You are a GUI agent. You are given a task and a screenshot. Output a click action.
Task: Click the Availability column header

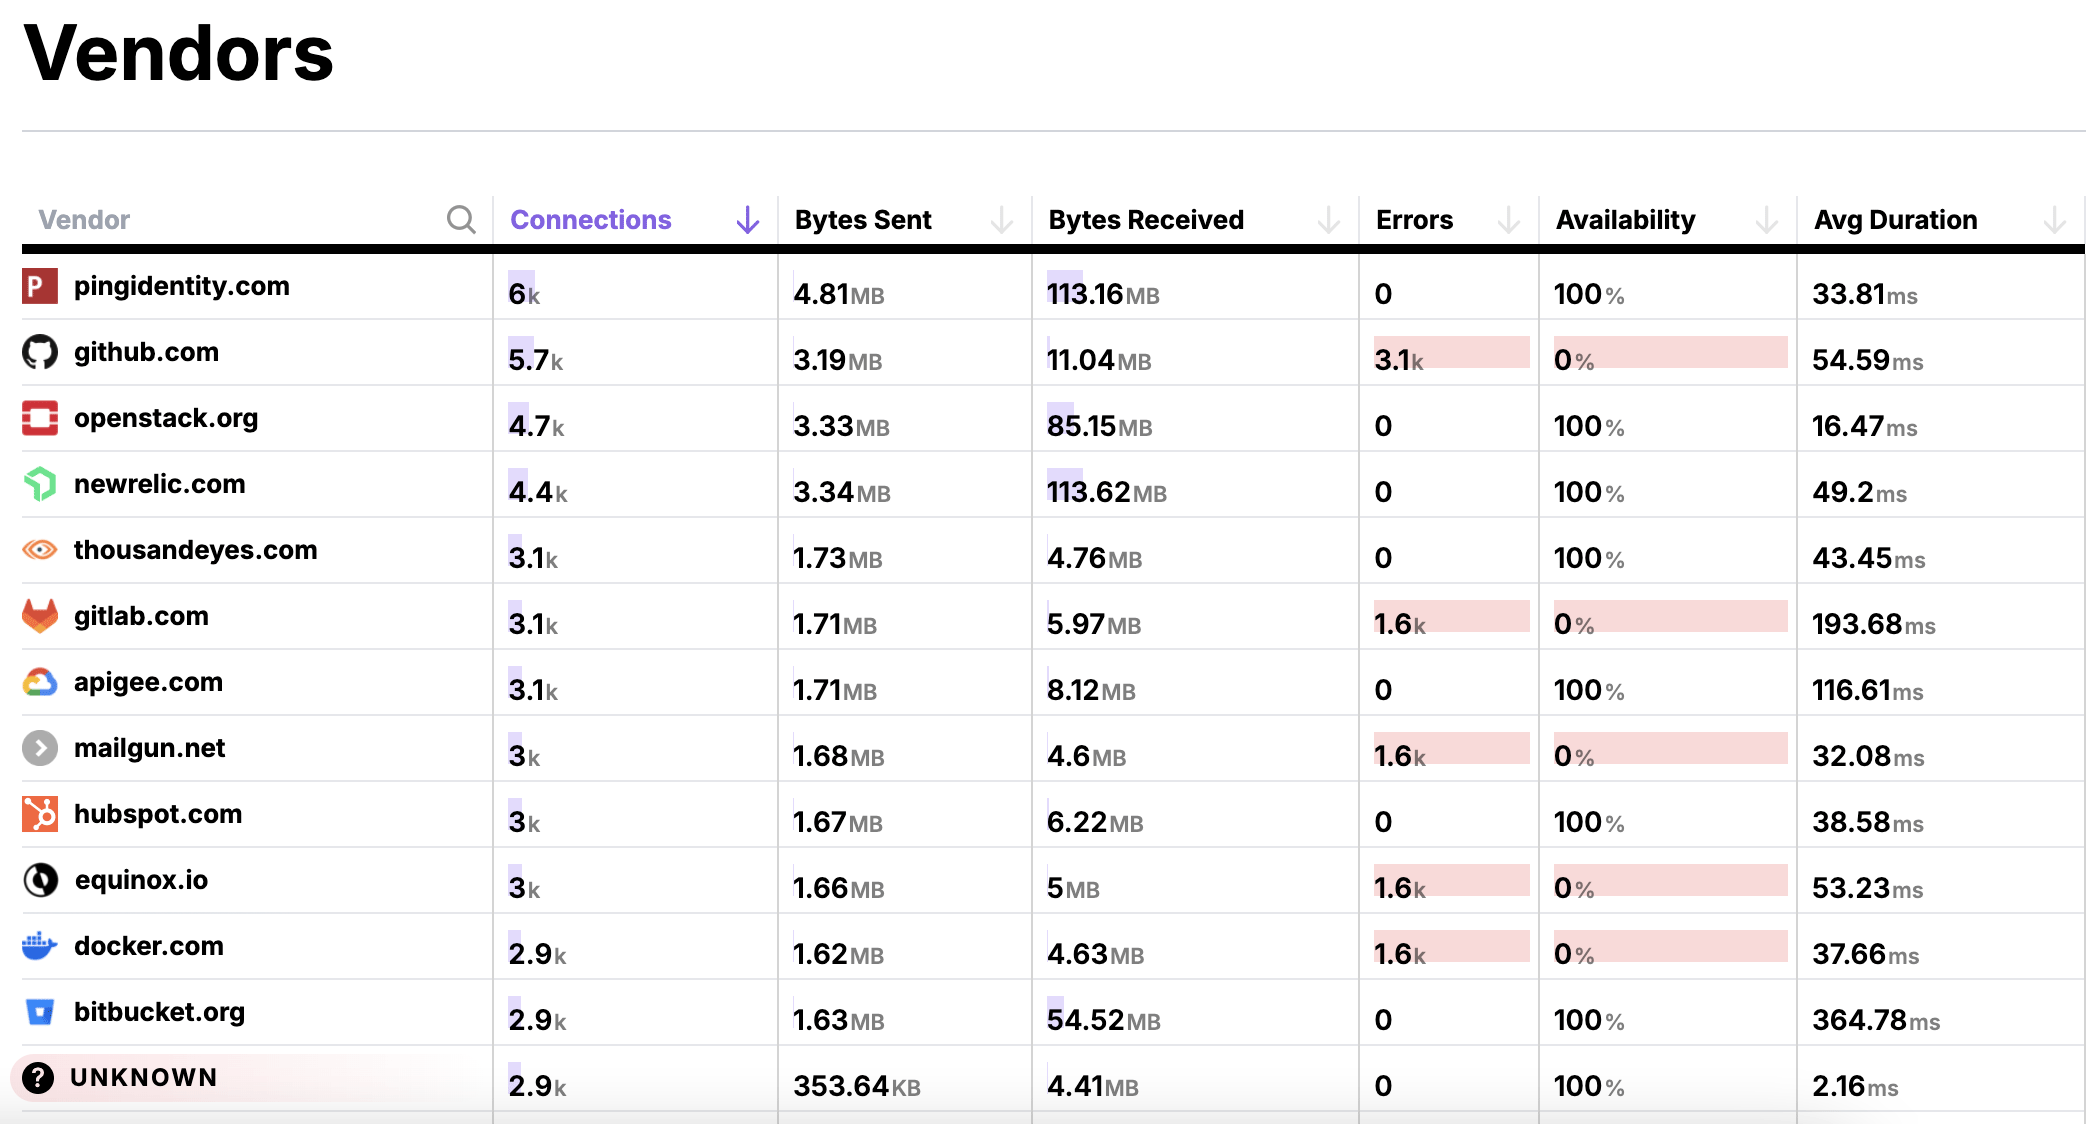[1625, 220]
